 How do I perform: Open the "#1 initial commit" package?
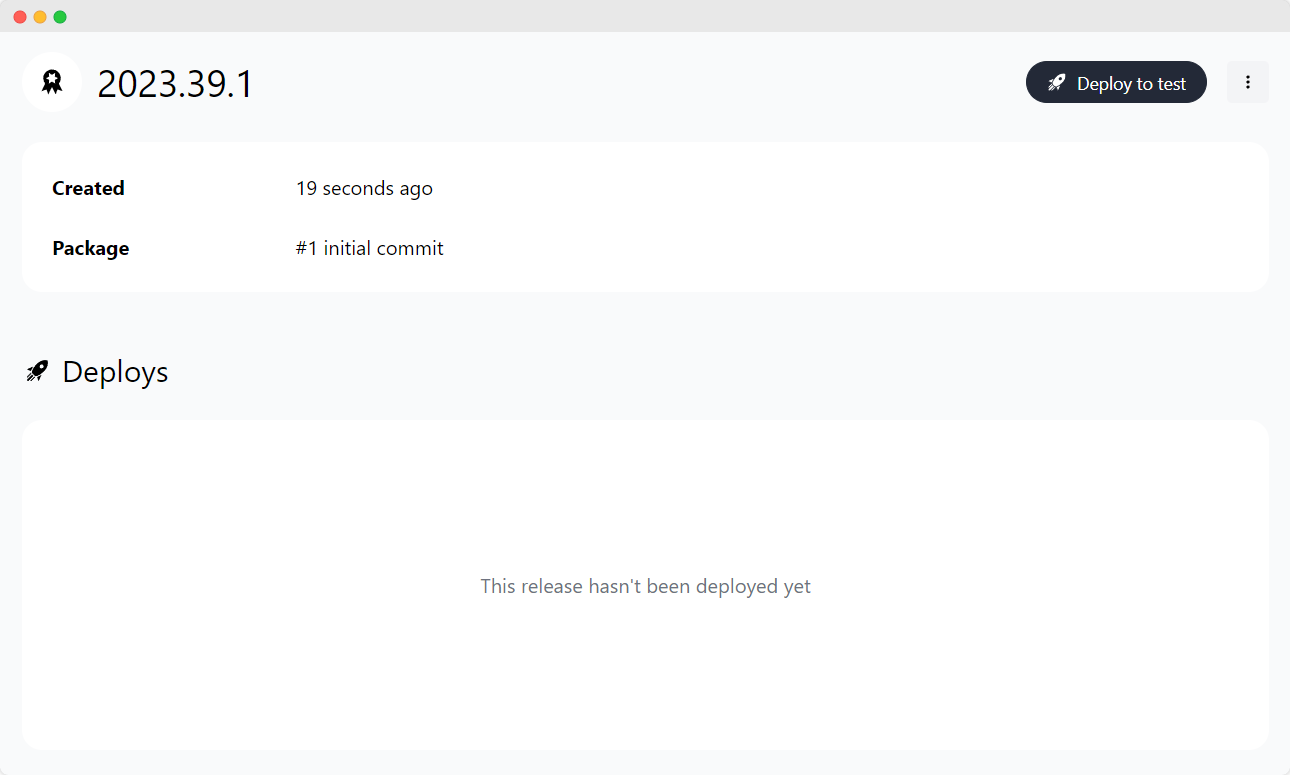tap(369, 248)
